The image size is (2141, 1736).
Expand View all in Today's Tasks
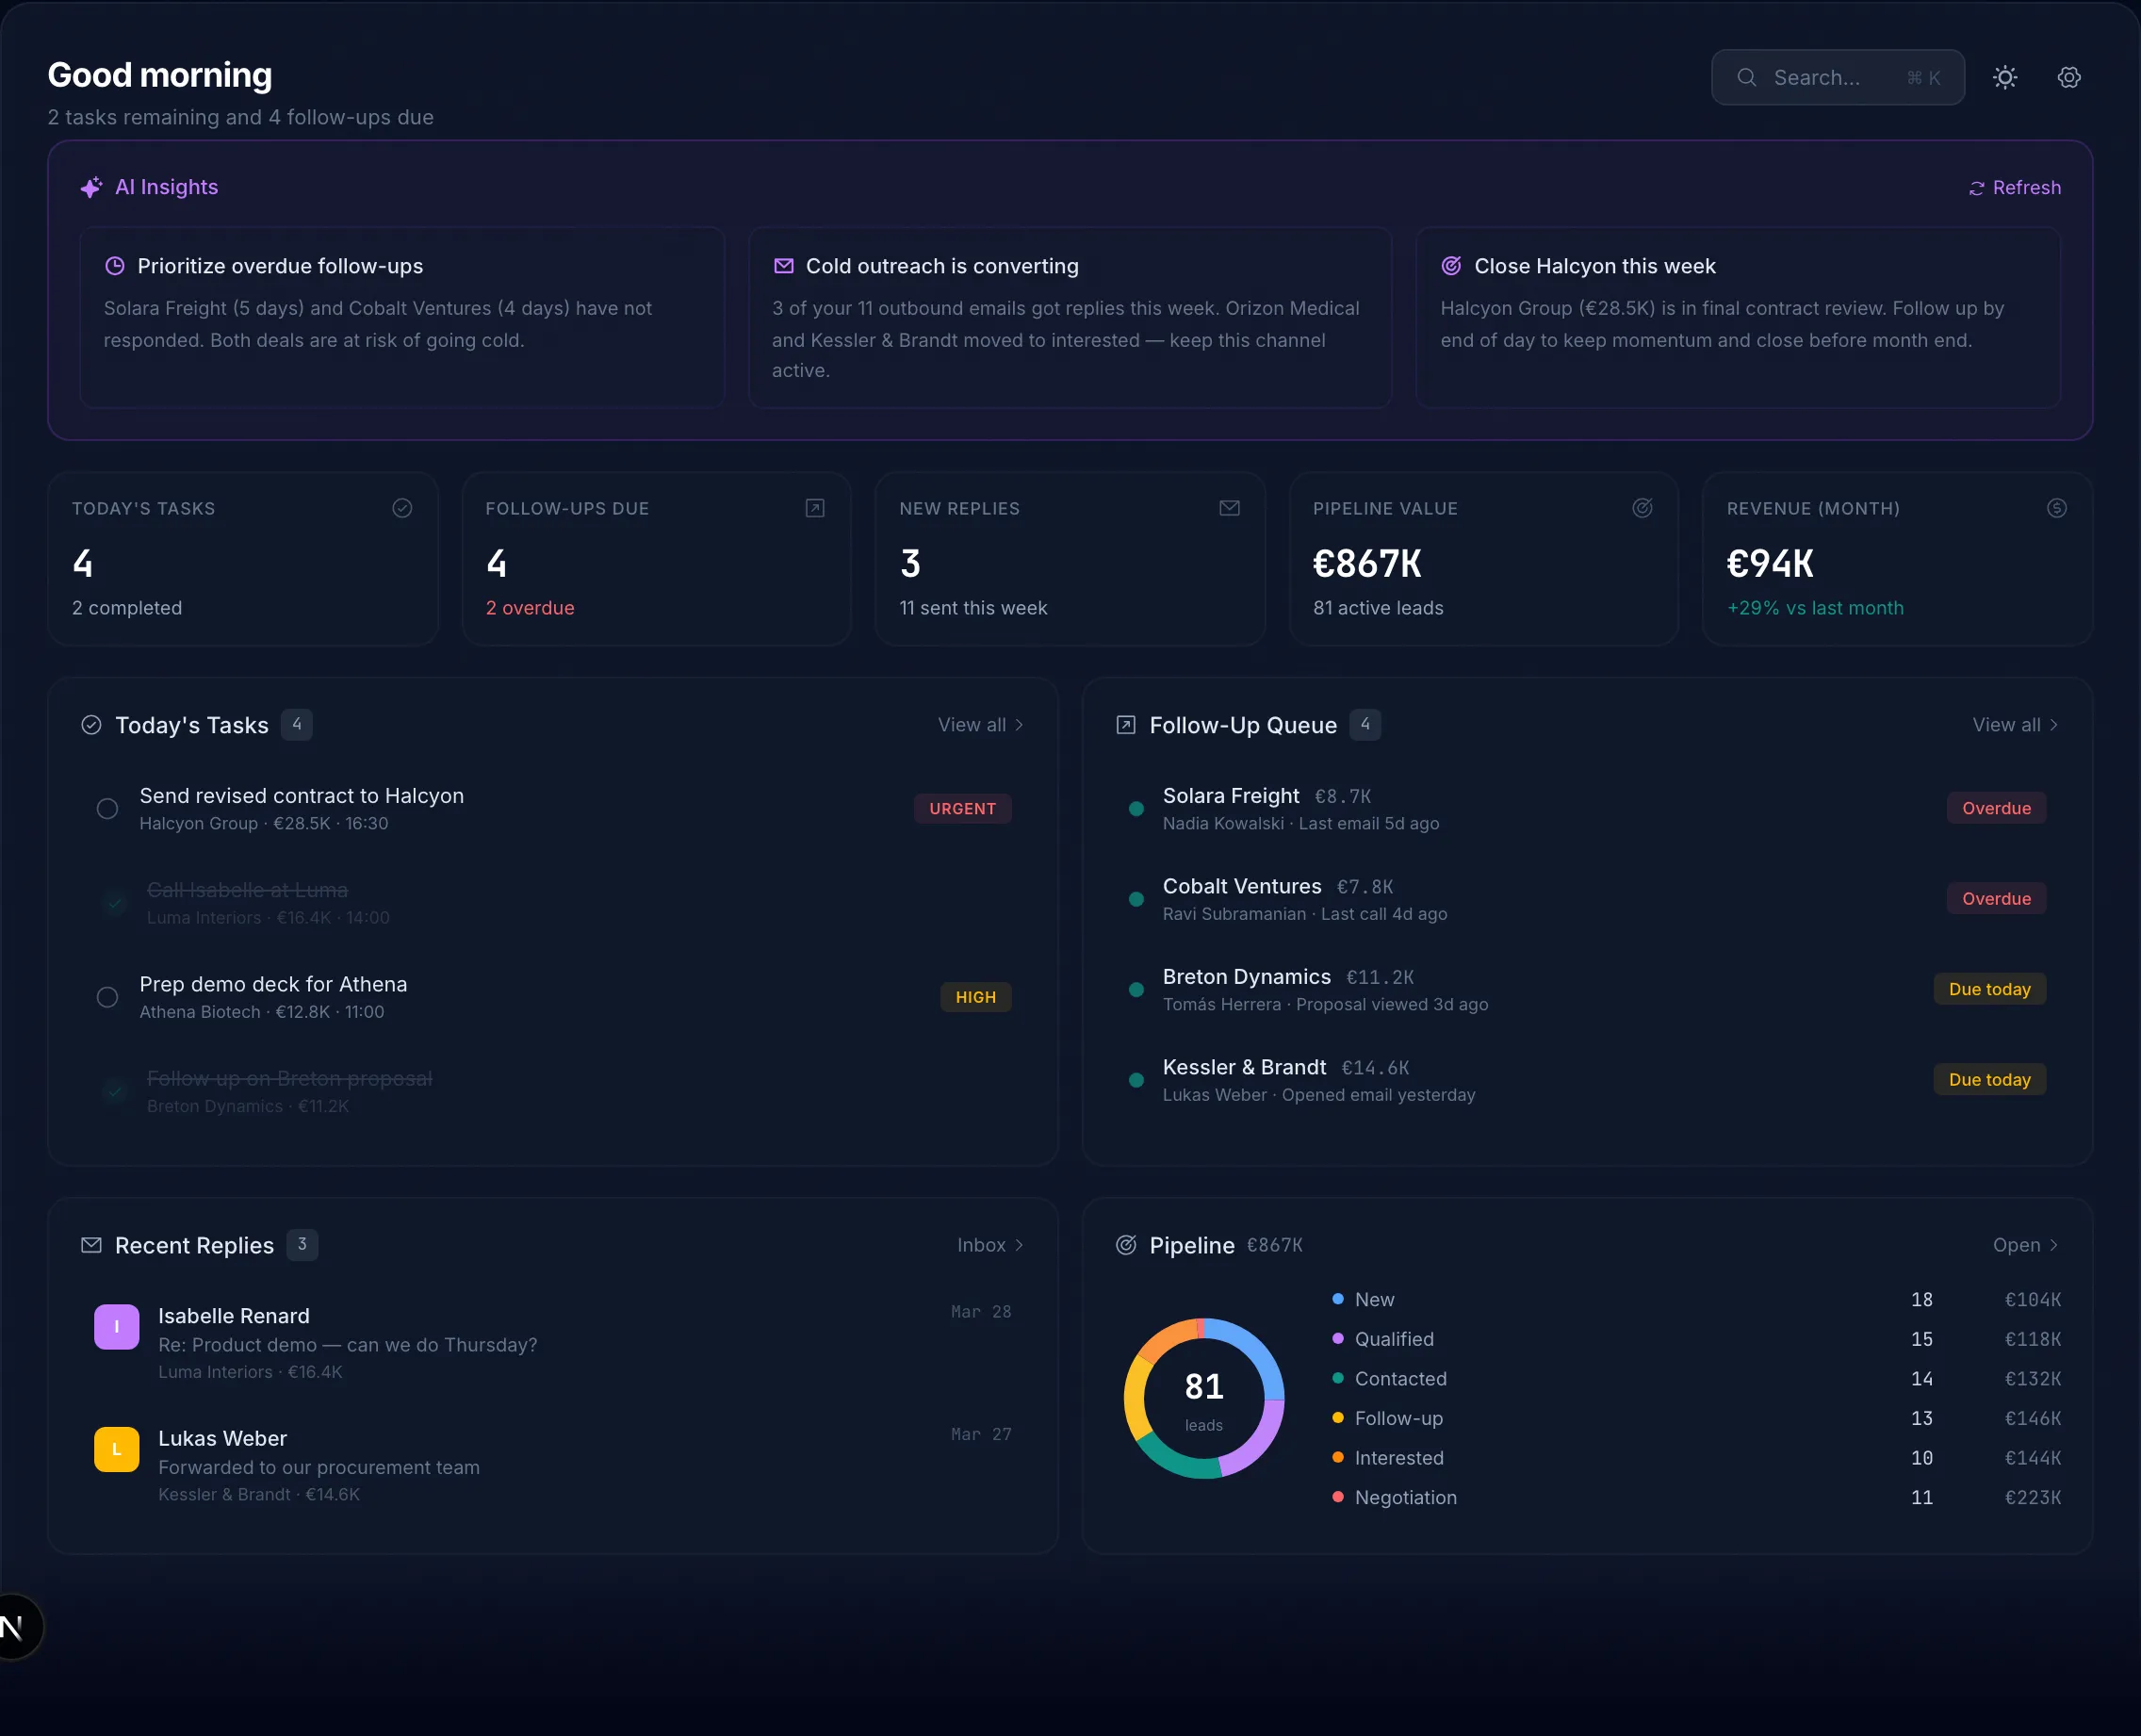[981, 724]
